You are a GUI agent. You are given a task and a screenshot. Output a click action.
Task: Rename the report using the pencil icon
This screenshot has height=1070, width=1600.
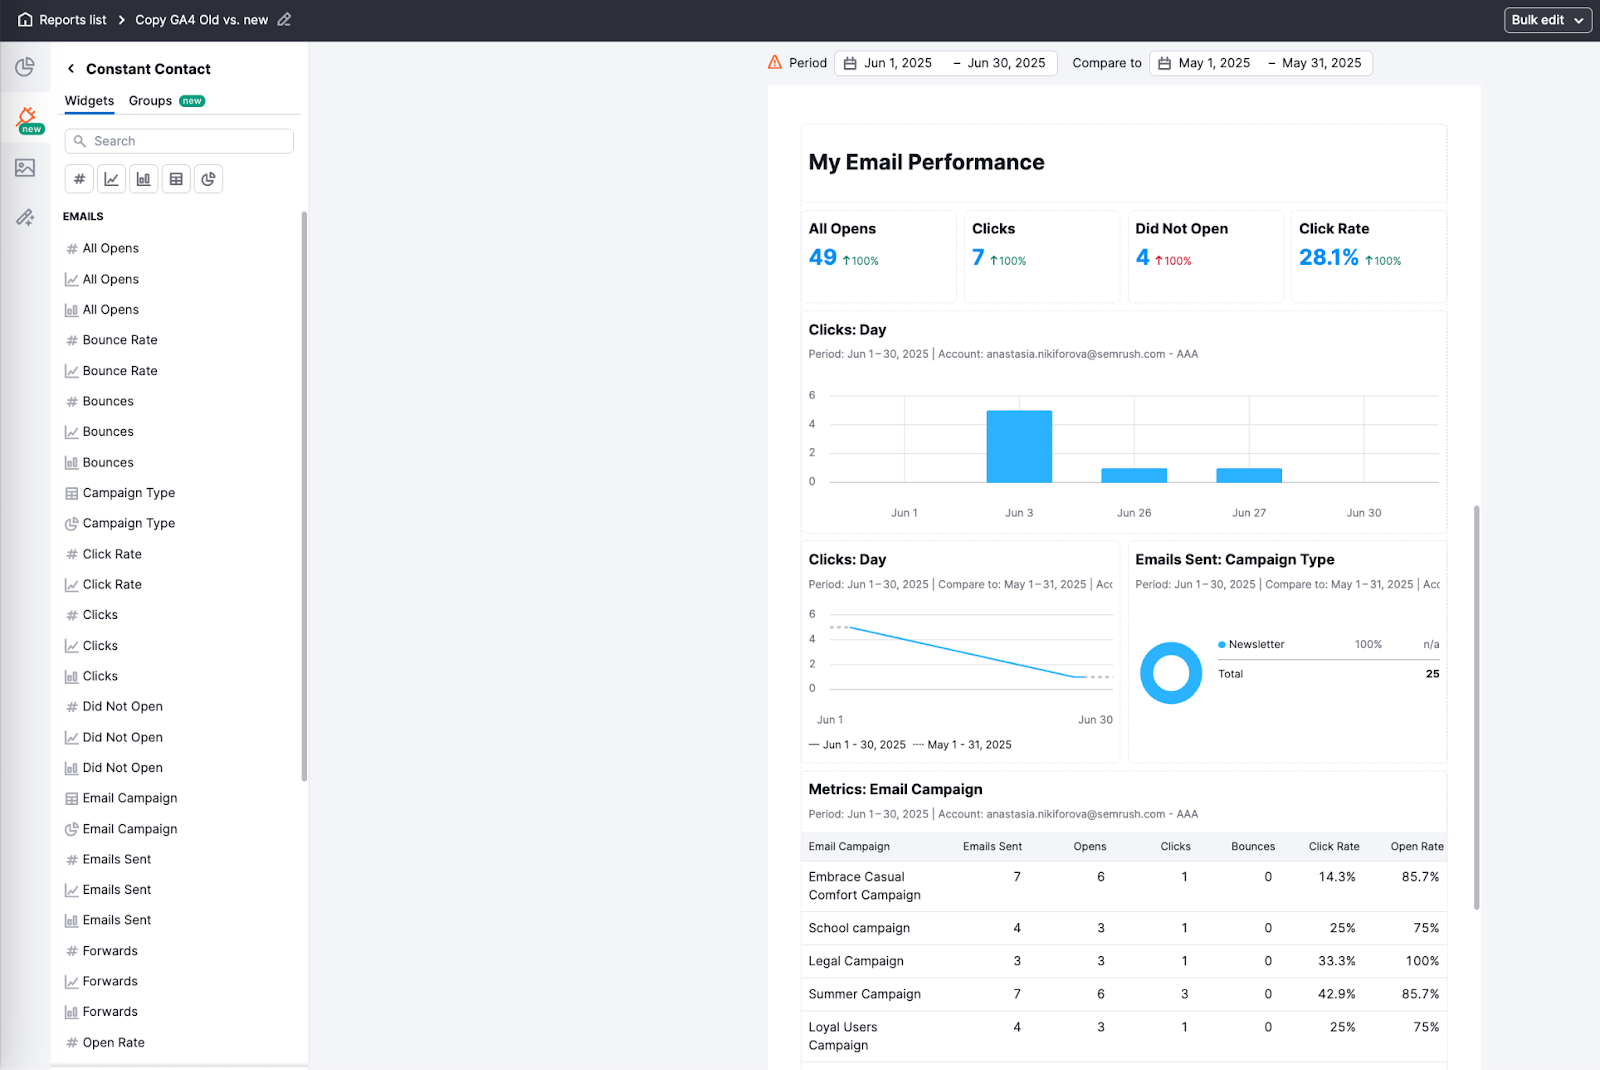[283, 19]
